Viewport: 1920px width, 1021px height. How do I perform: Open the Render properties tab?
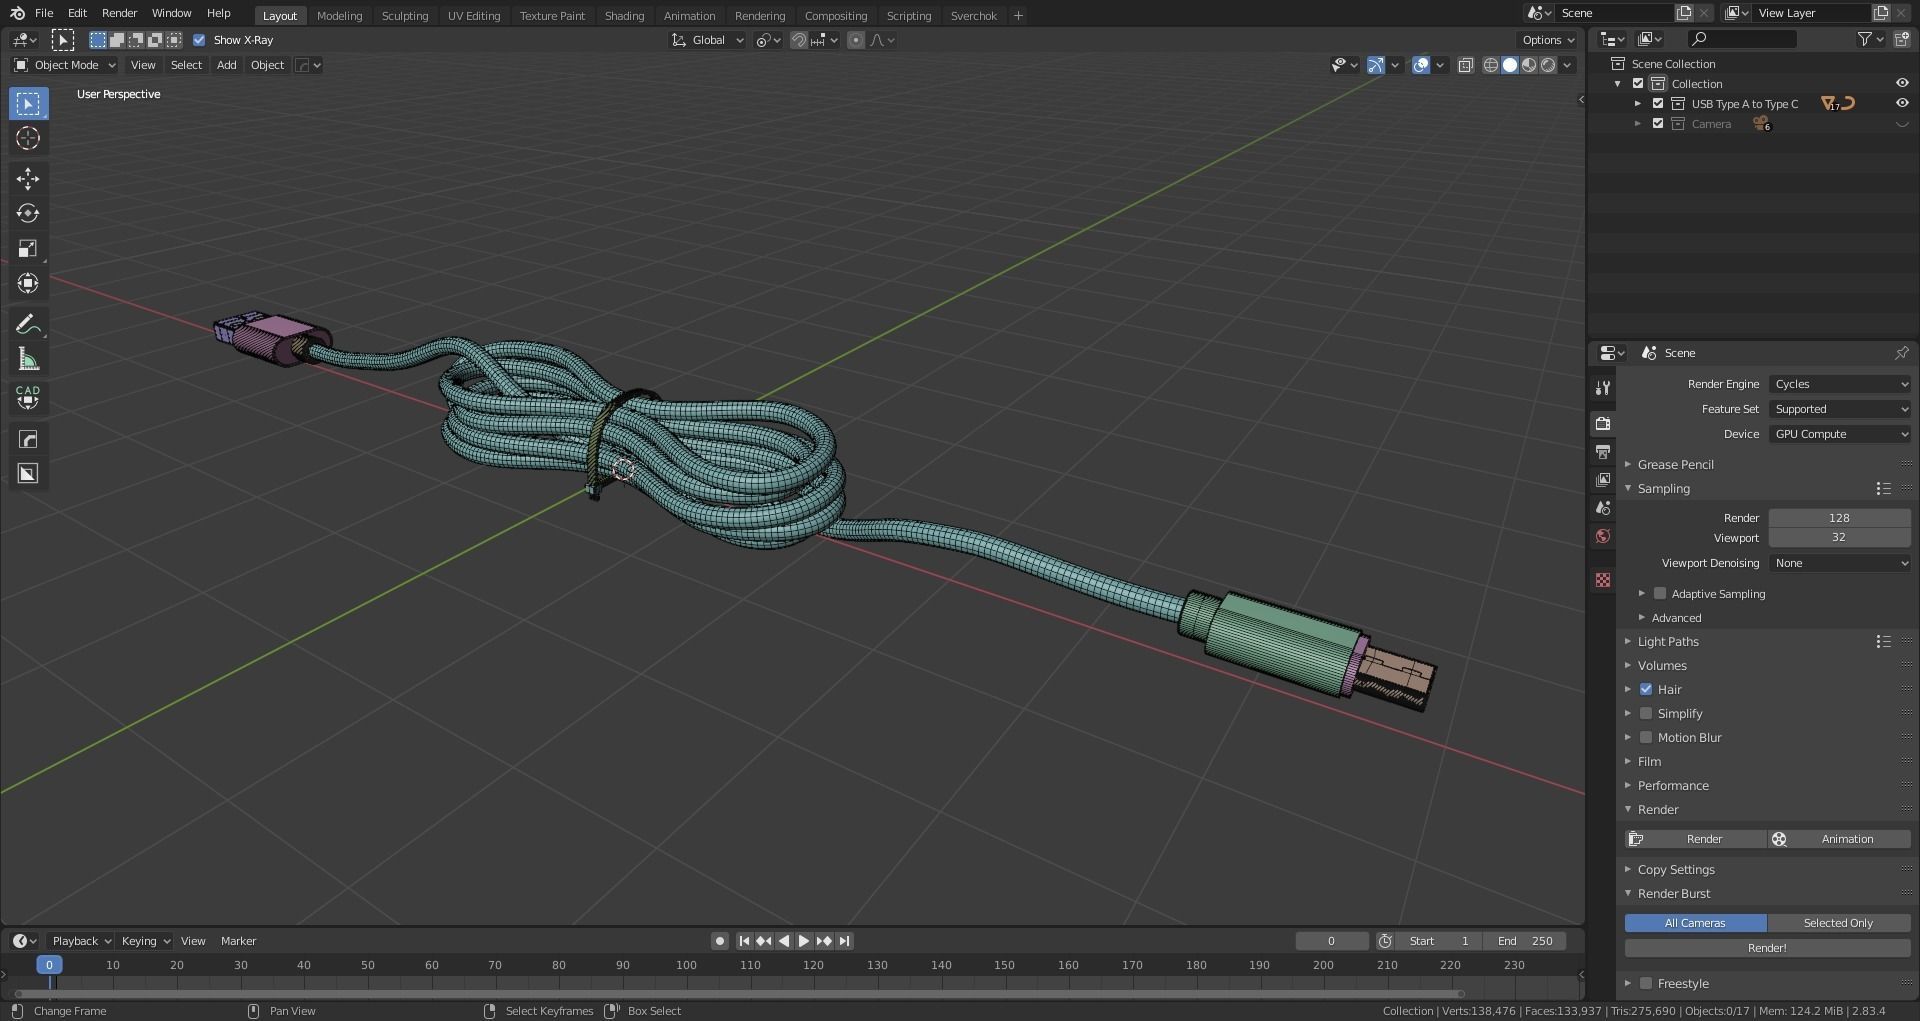(x=1603, y=424)
